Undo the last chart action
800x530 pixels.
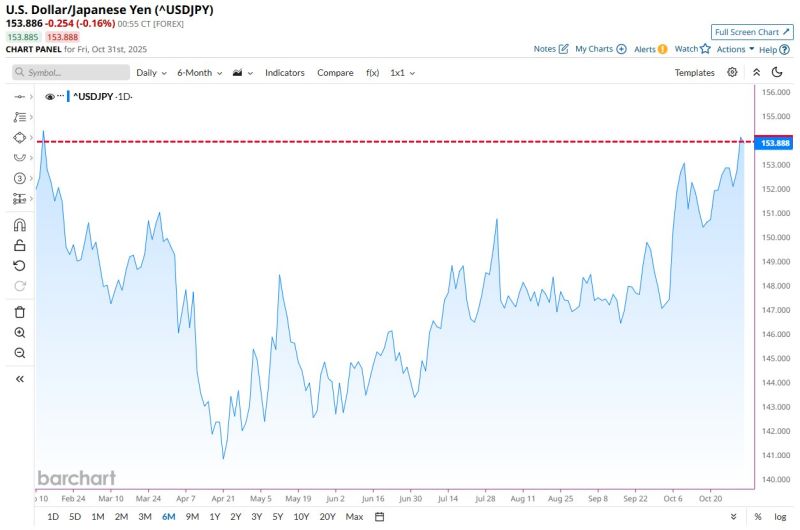coord(19,266)
